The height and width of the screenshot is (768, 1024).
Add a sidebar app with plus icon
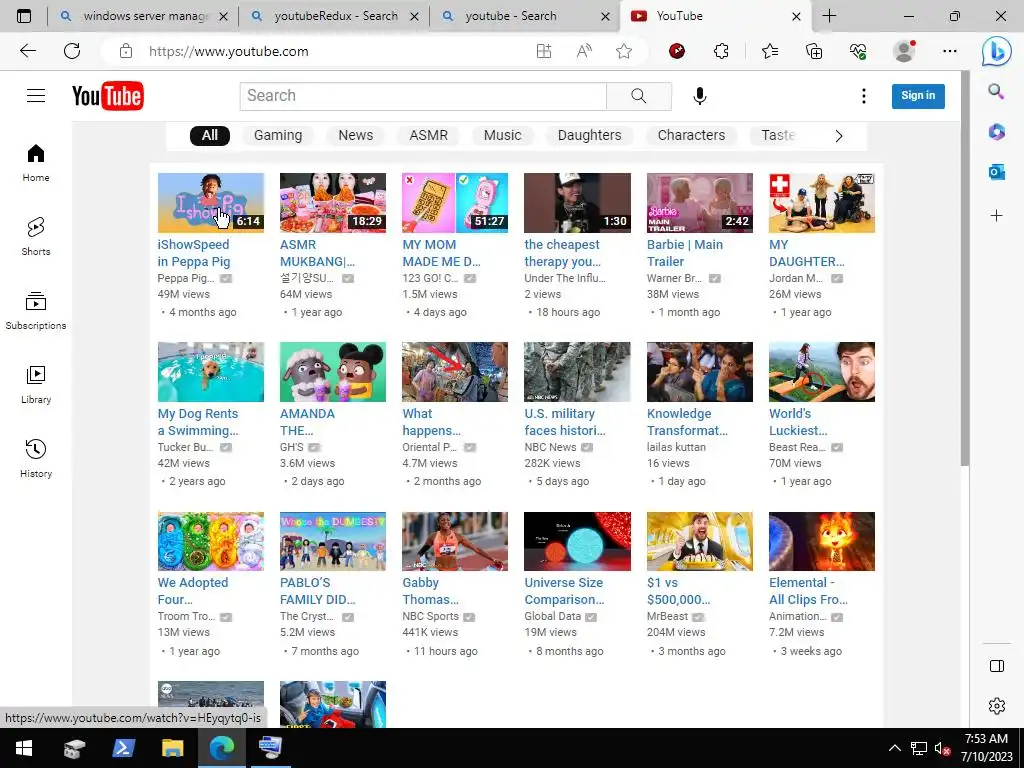(x=997, y=216)
